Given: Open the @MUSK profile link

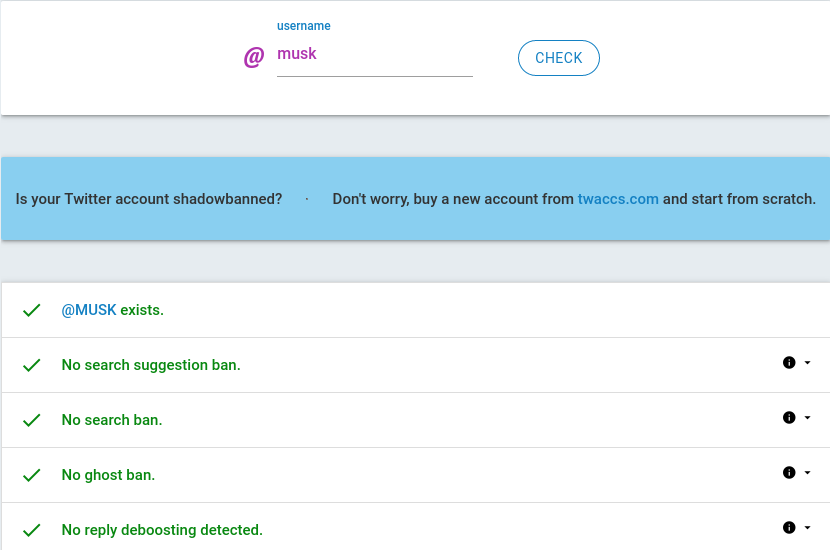Looking at the screenshot, I should 89,310.
